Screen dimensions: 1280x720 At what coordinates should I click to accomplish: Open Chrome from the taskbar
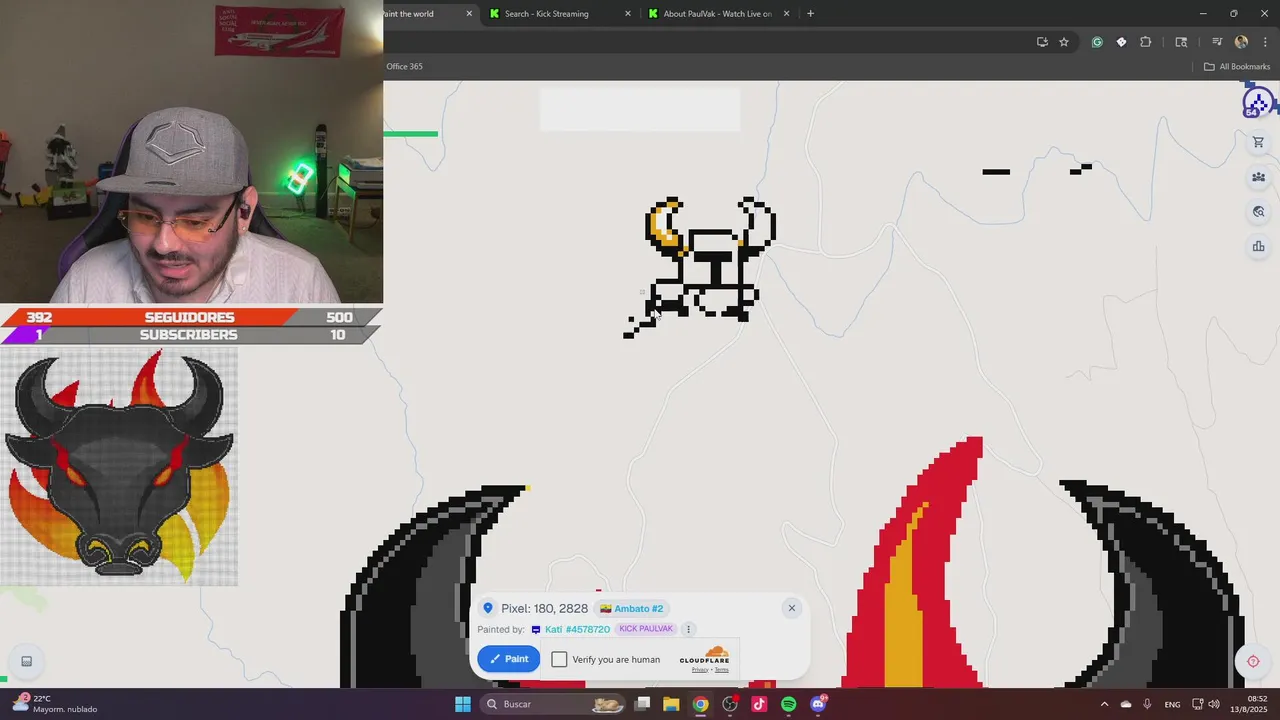tap(700, 704)
